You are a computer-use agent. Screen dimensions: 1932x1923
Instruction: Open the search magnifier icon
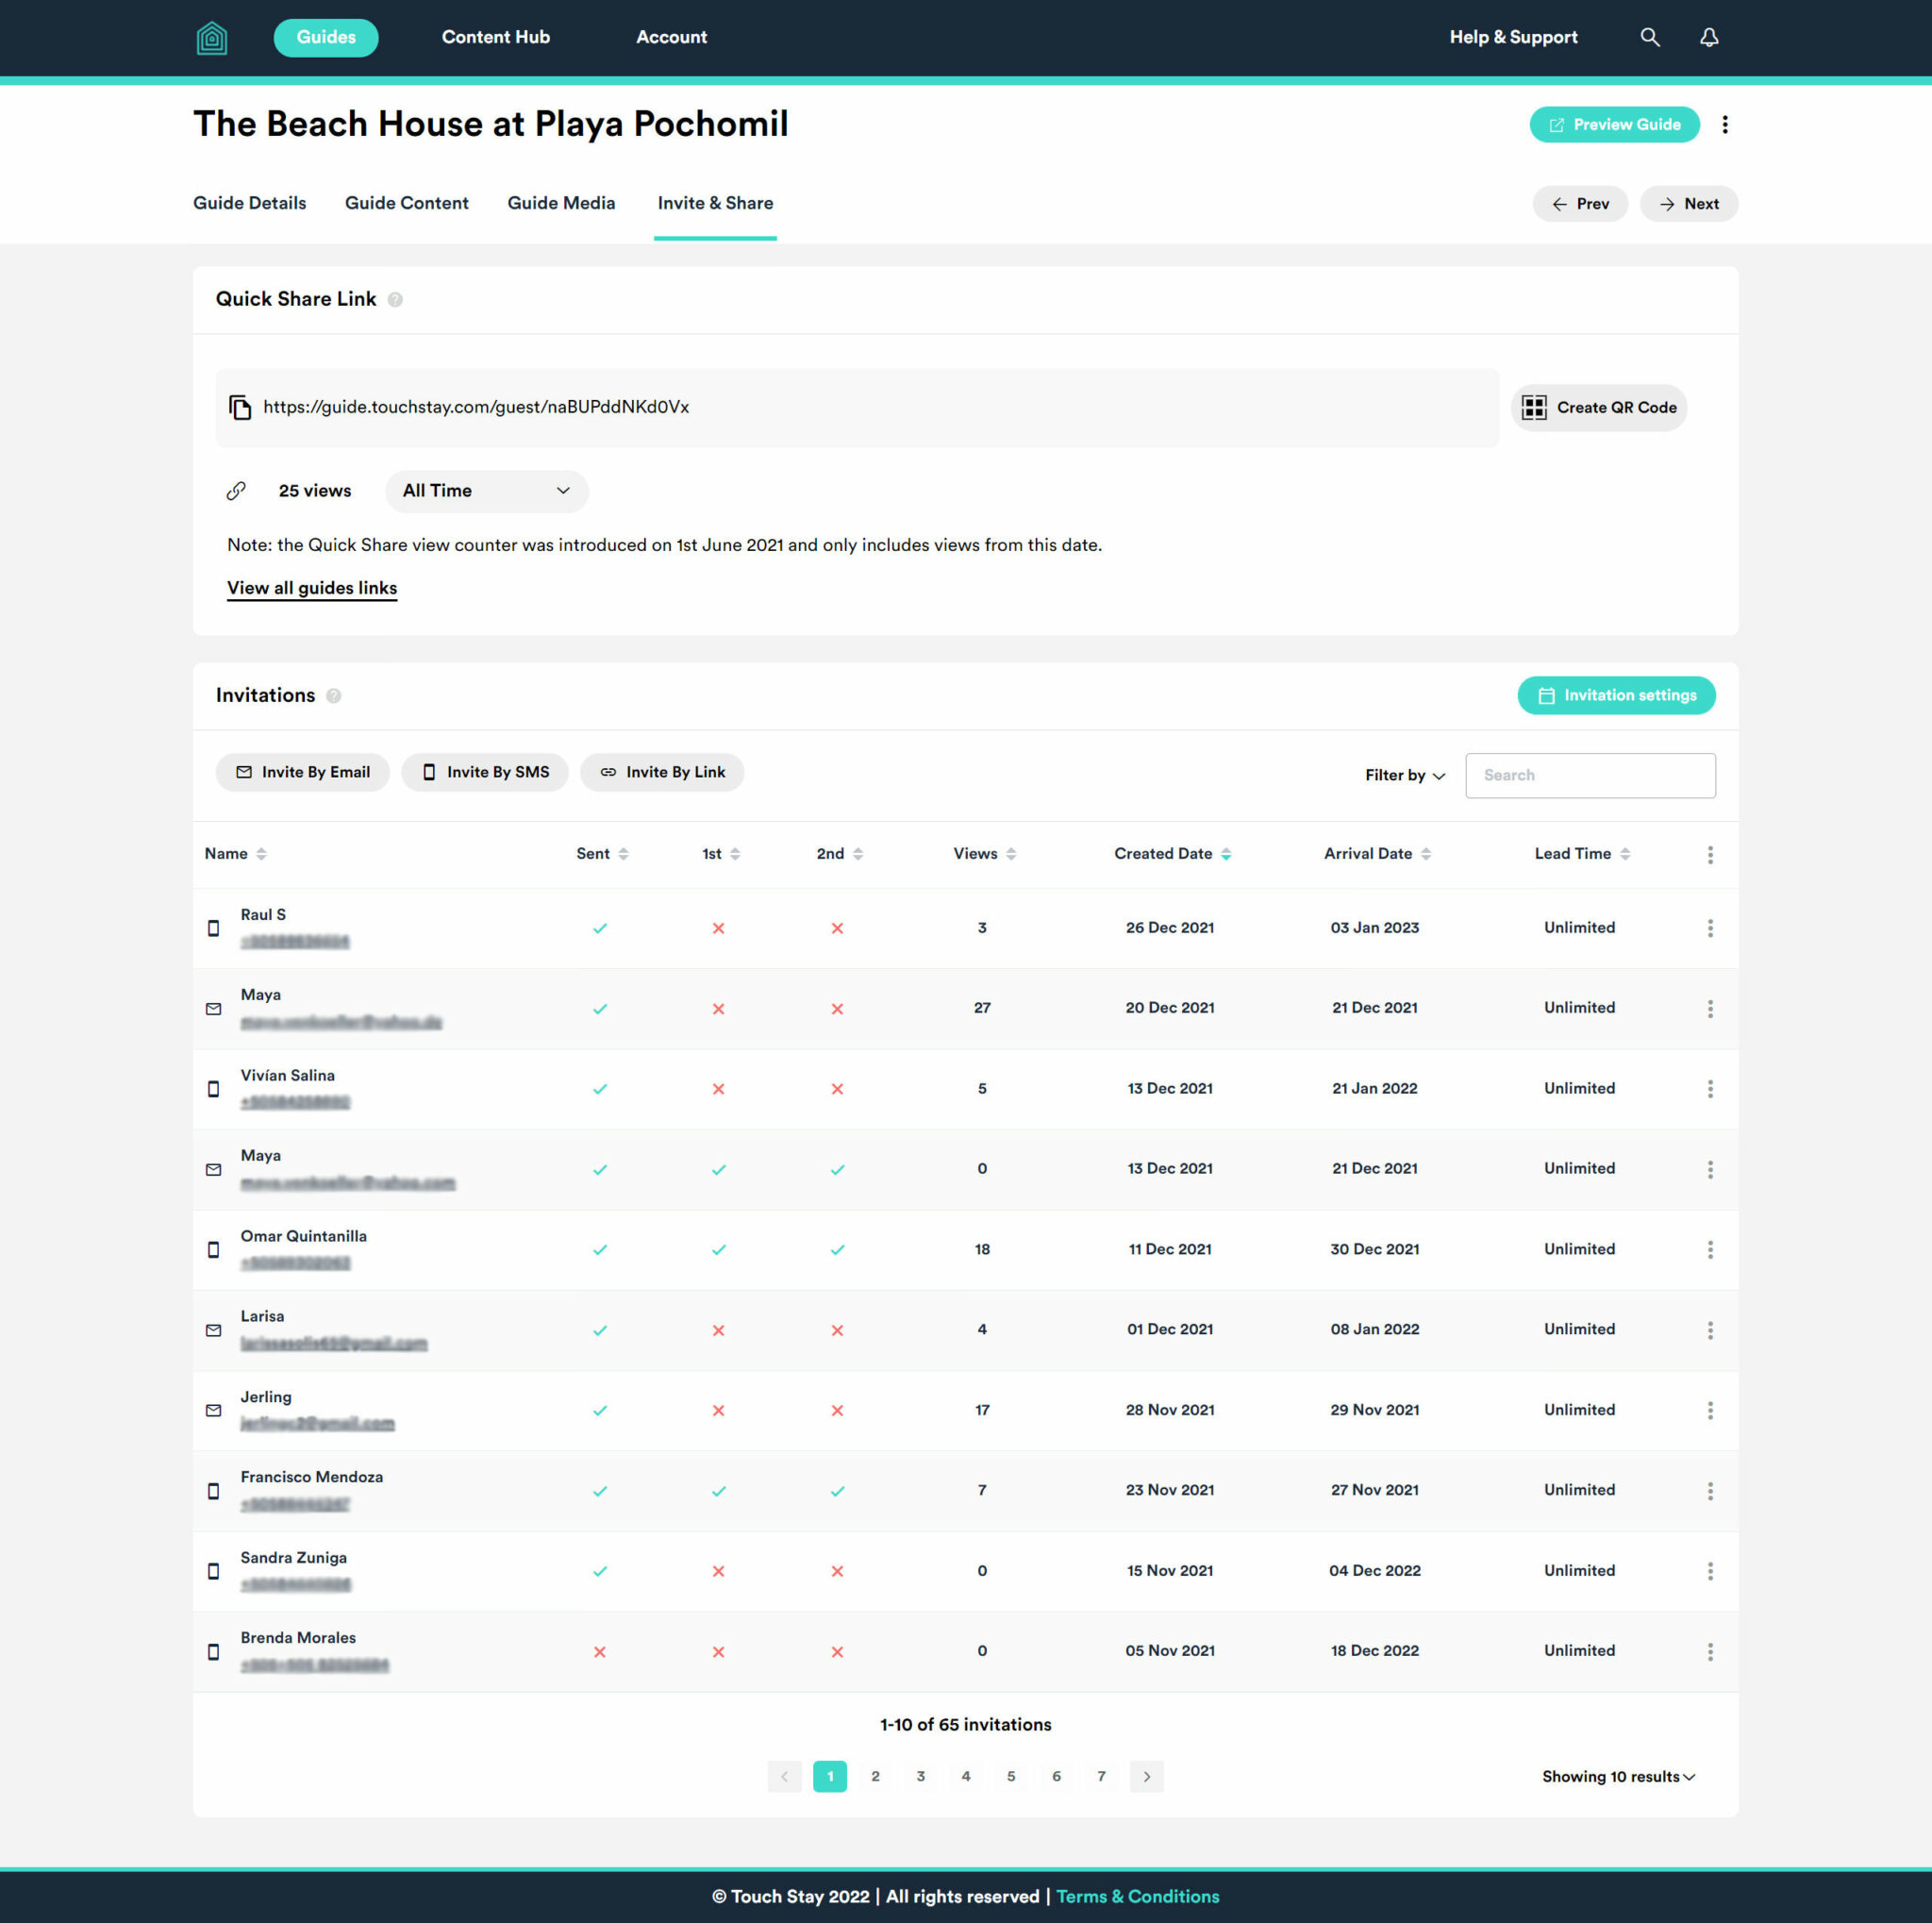(x=1650, y=38)
